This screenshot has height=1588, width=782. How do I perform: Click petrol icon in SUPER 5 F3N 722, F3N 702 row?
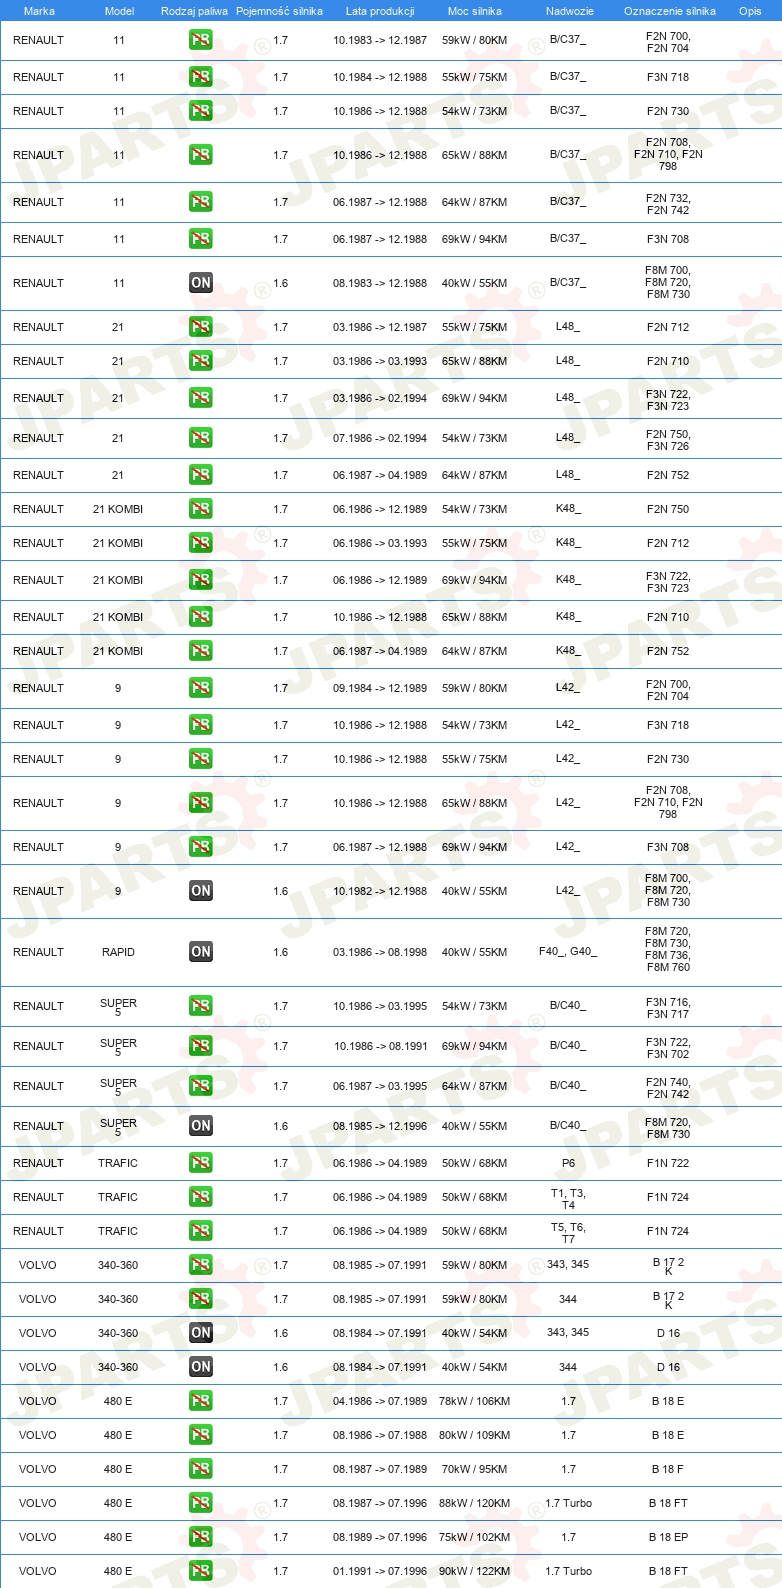click(x=201, y=1046)
